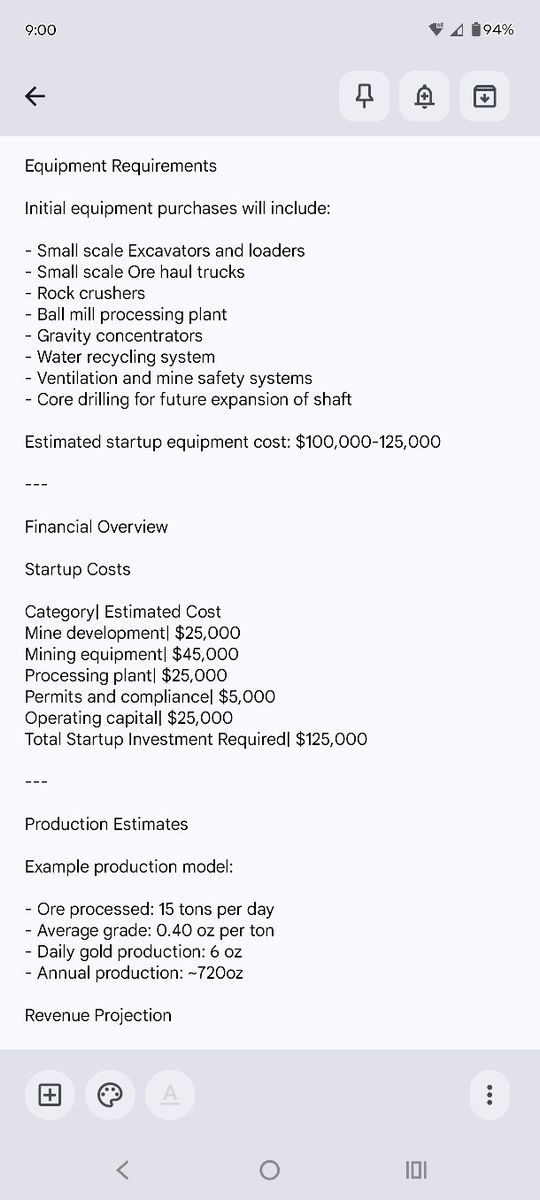Screen dimensions: 540x1200
Task: Archive the note with the archive icon
Action: pyautogui.click(x=485, y=96)
